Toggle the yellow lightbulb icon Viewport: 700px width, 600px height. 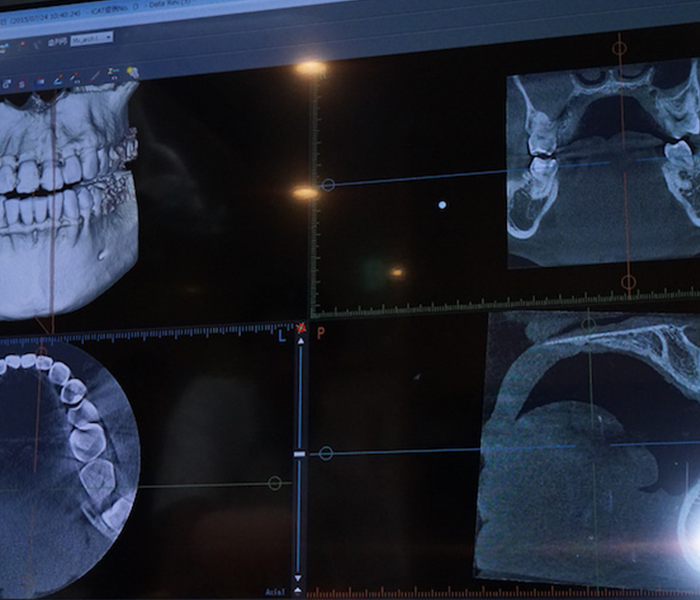click(133, 72)
